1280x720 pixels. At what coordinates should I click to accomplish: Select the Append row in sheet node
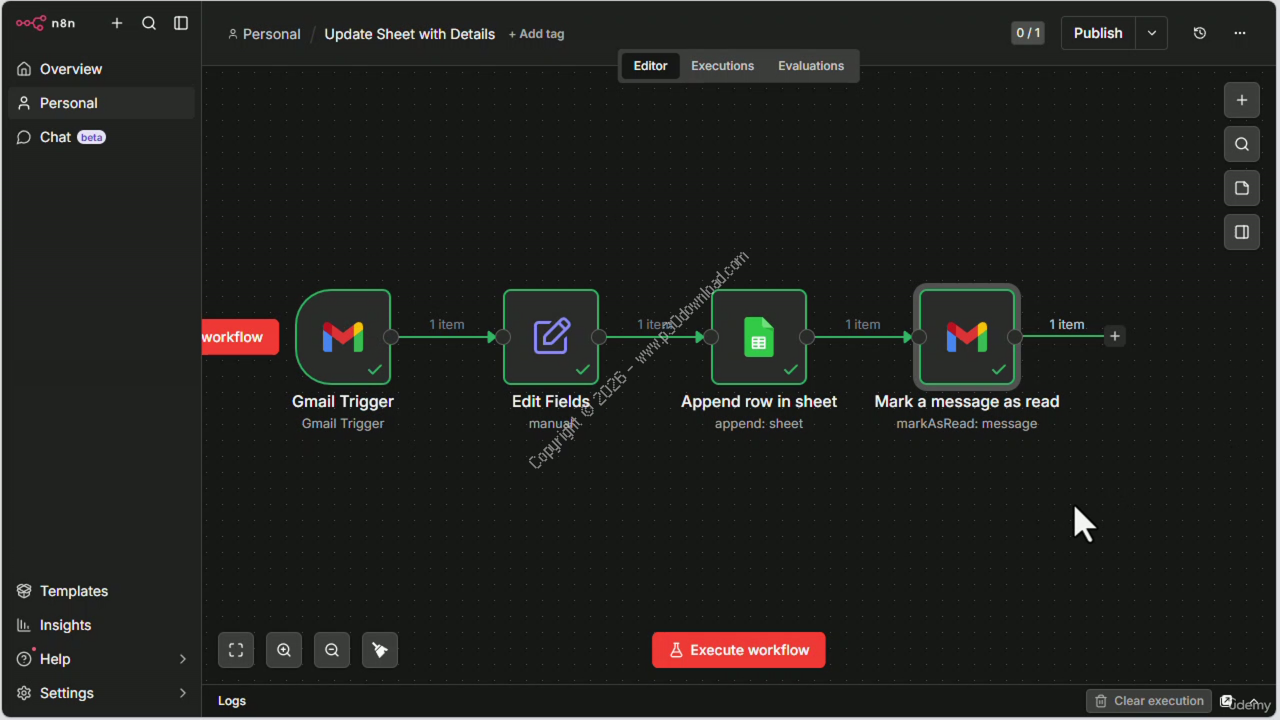pos(759,337)
